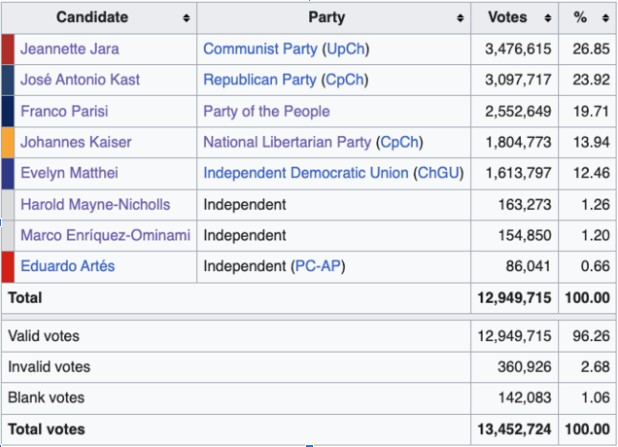Go to Evelyn Matthei page
618x447 pixels.
point(70,173)
